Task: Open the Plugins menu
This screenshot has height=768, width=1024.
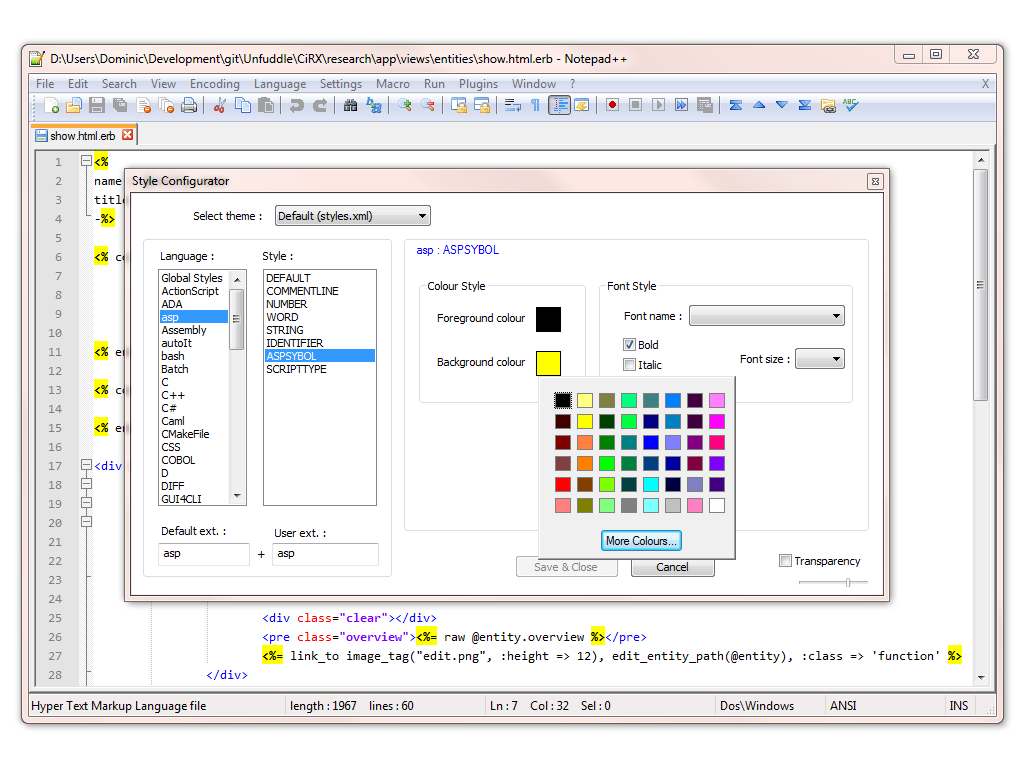Action: (478, 84)
